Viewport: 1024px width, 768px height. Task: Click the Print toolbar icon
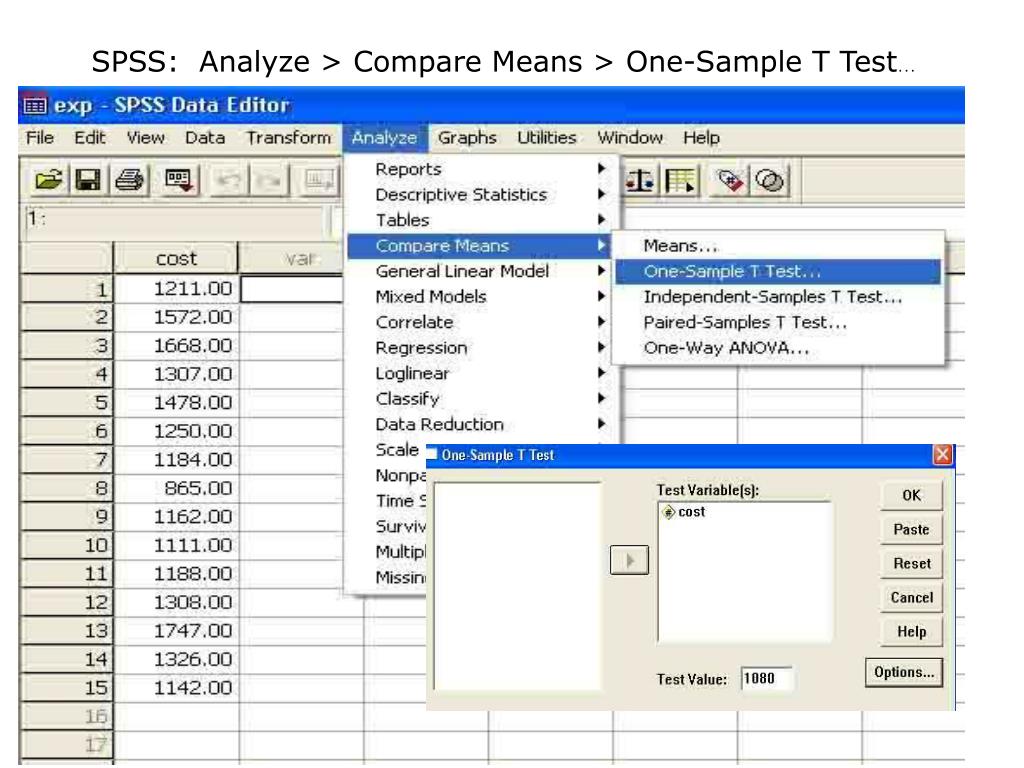click(129, 180)
